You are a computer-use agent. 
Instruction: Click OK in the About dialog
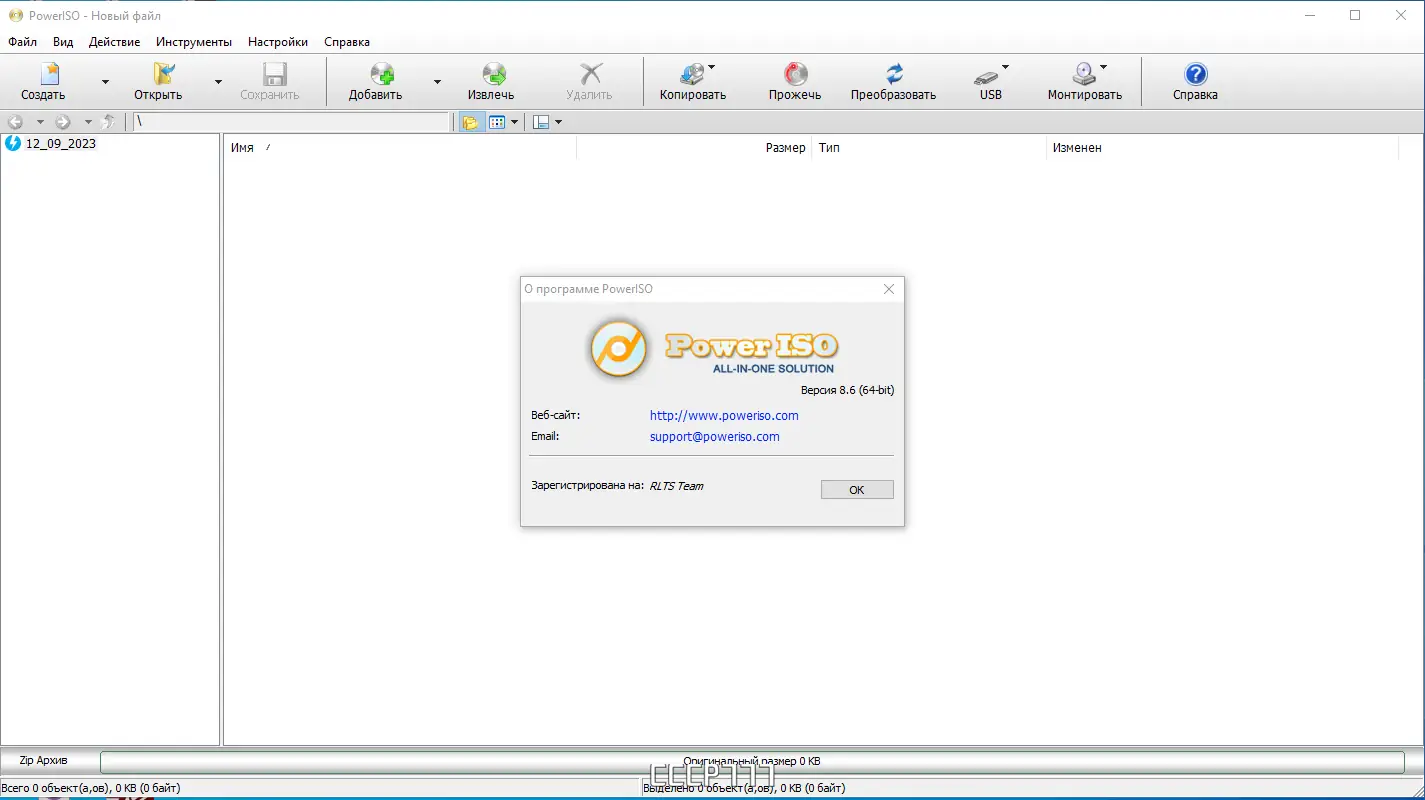(857, 490)
